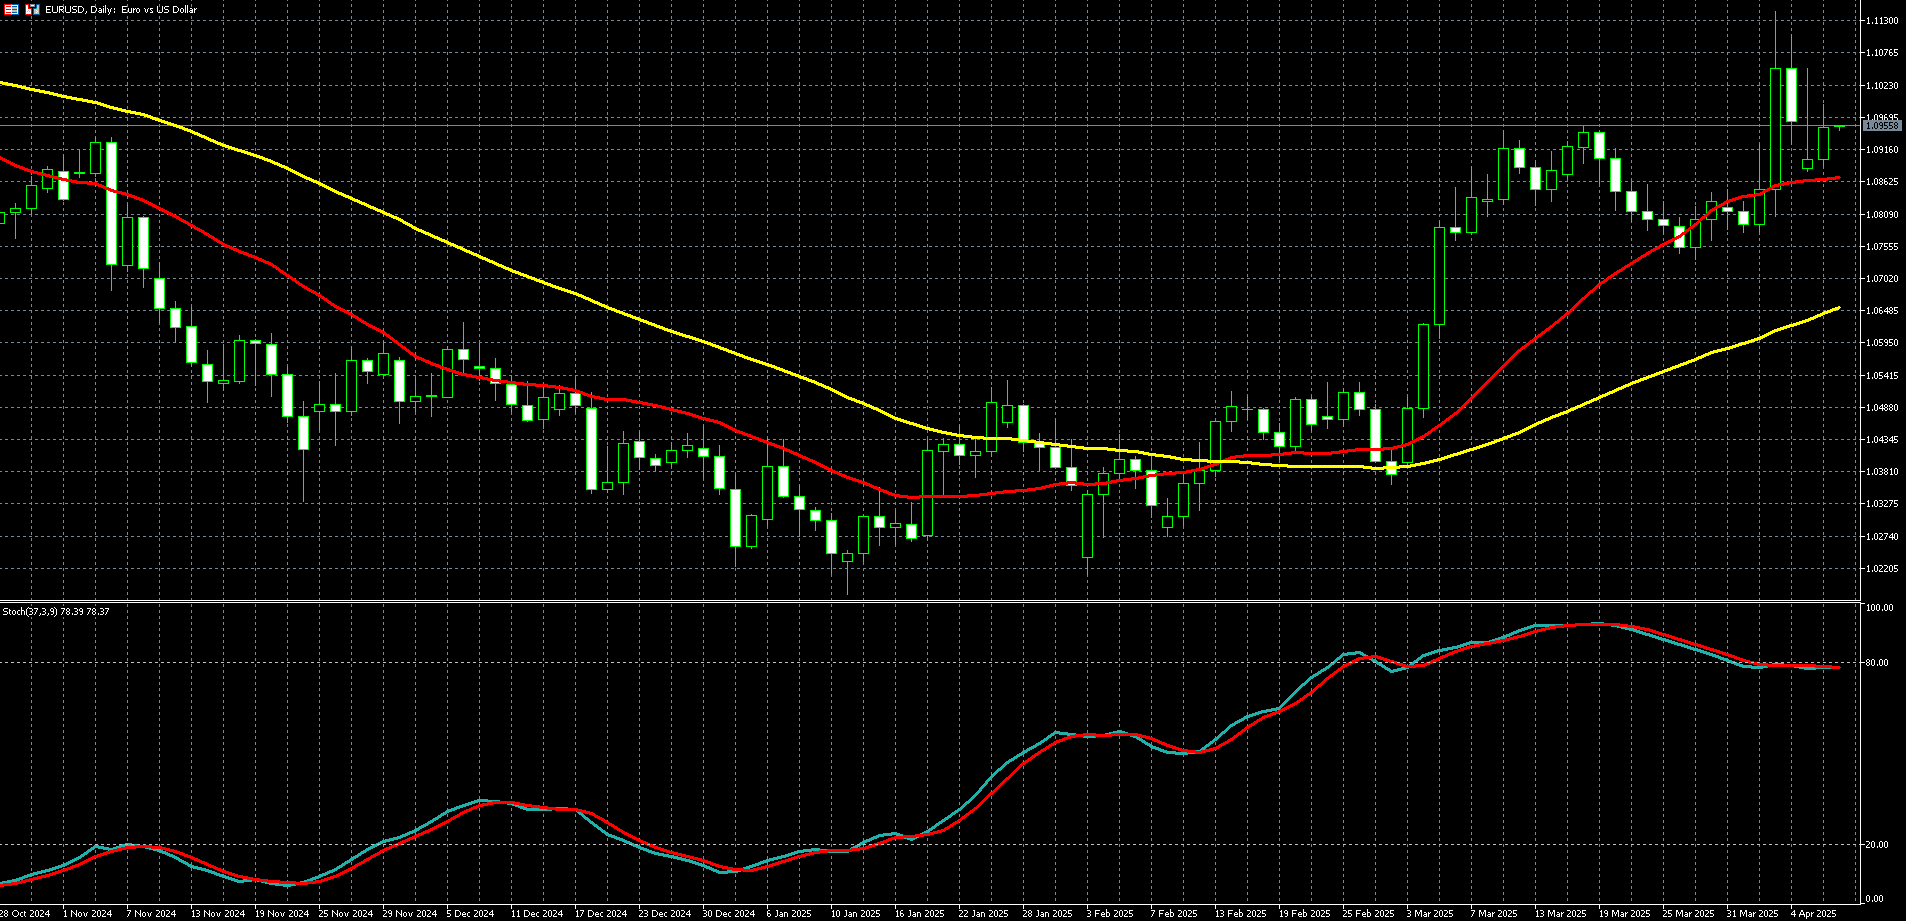Click the latest candle at the right edge
Image resolution: width=1906 pixels, height=921 pixels.
click(1839, 126)
